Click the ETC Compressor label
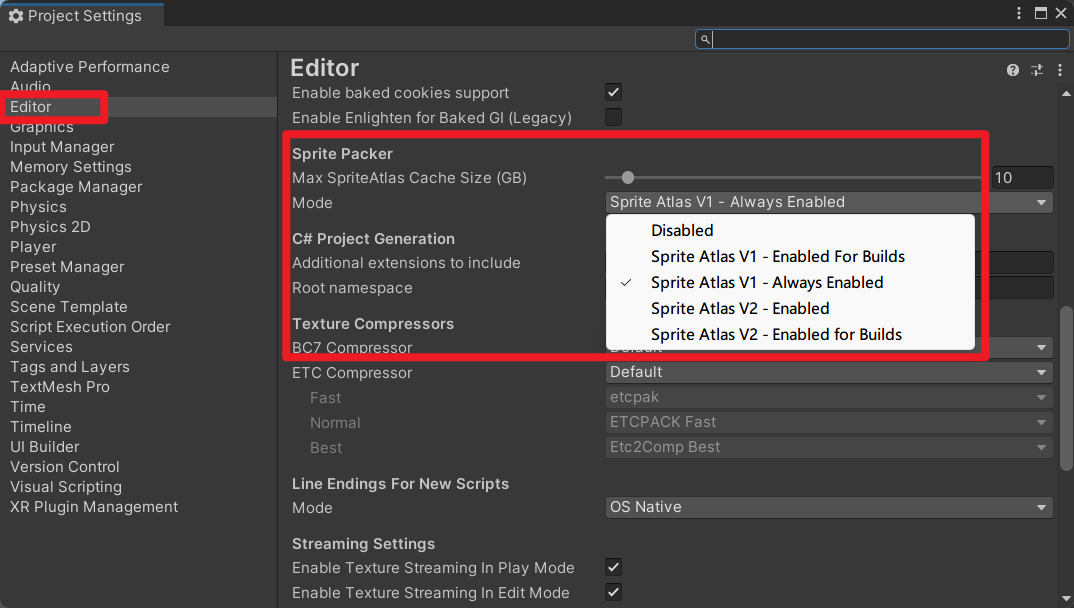 point(352,372)
